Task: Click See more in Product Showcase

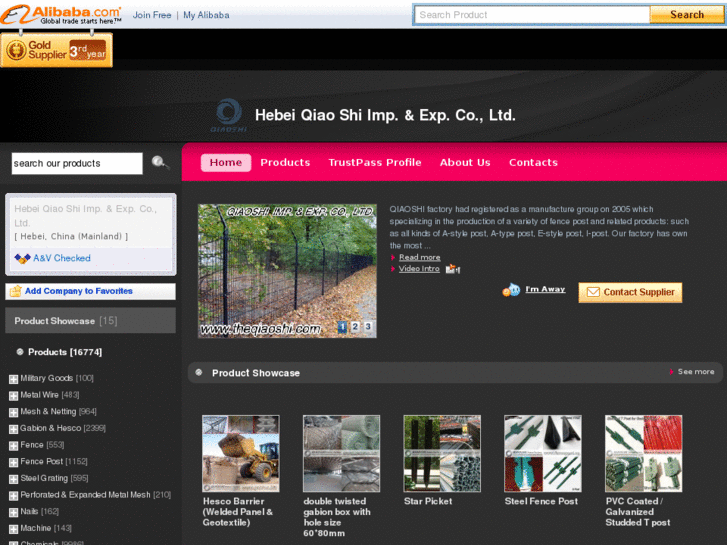Action: click(695, 372)
